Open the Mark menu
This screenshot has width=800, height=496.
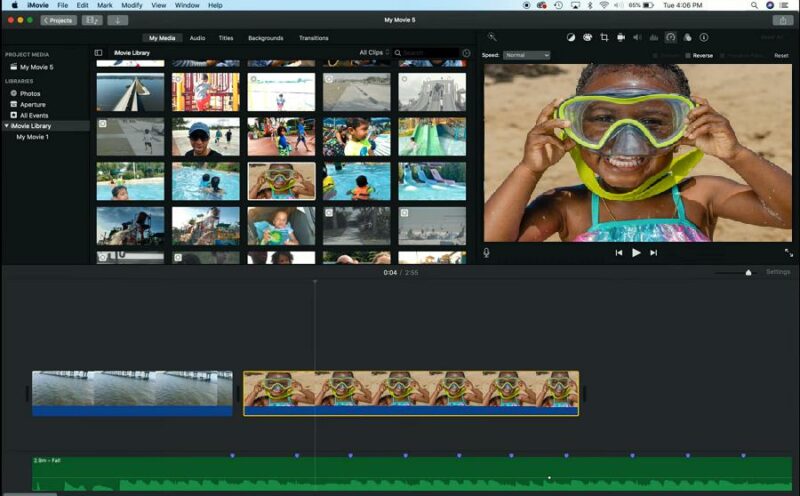tap(105, 5)
